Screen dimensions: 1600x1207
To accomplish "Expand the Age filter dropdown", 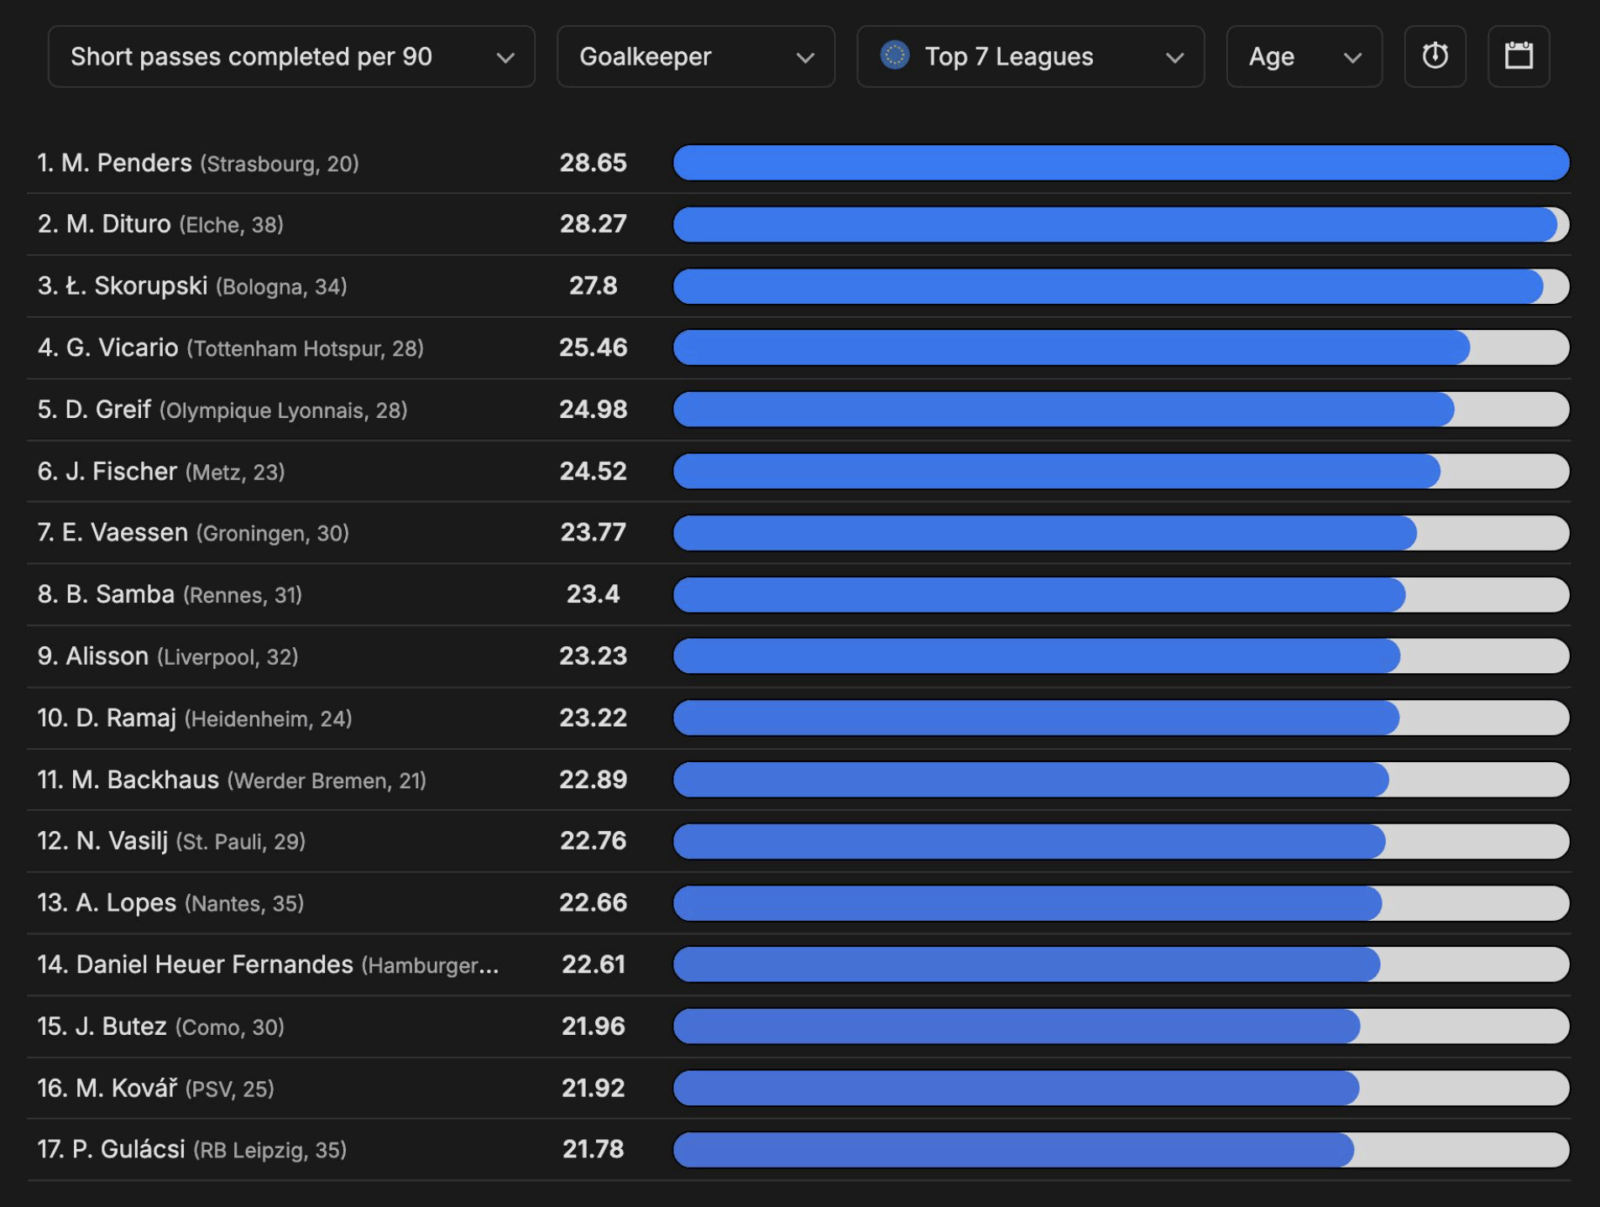I will (1303, 57).
